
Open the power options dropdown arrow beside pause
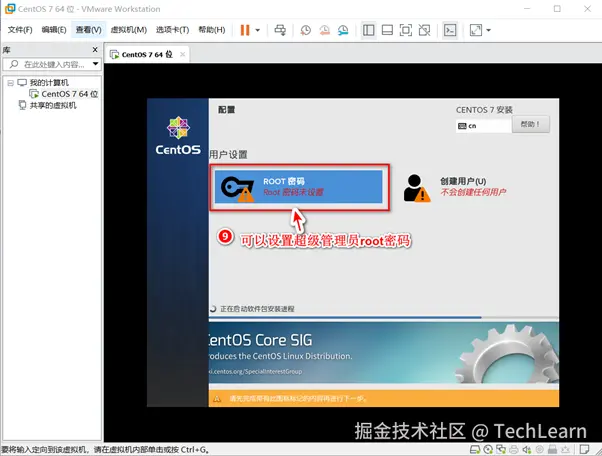click(258, 30)
